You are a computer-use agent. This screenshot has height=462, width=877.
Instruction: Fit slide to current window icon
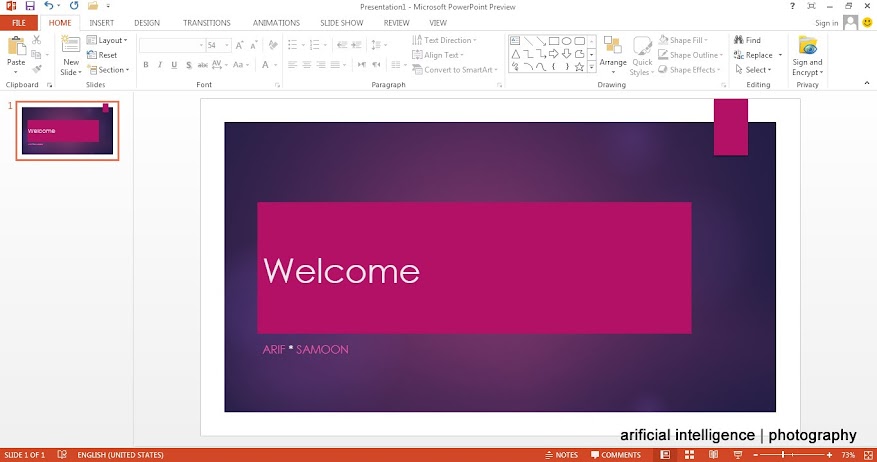(868, 455)
